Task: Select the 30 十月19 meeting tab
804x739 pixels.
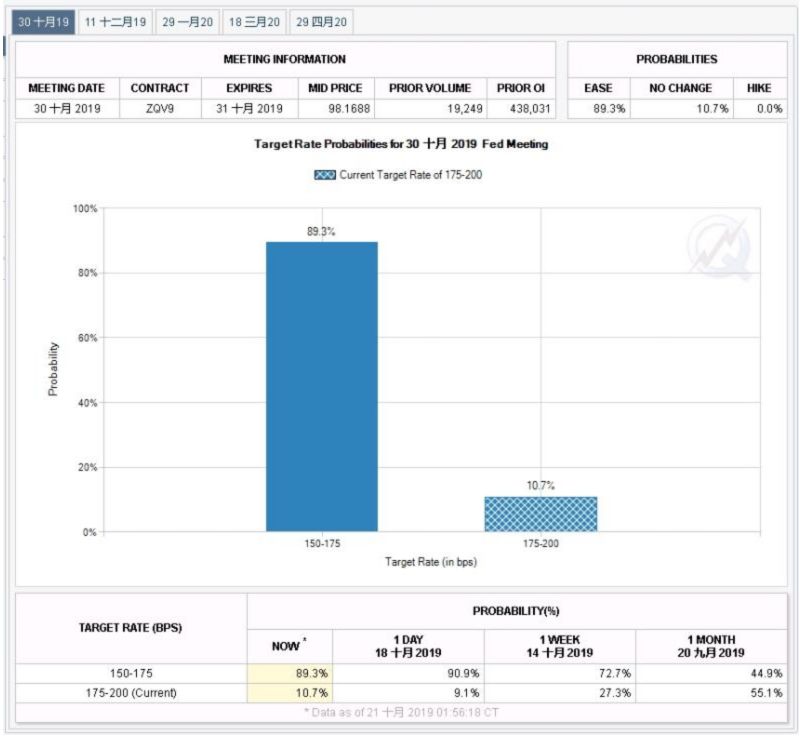Action: click(44, 22)
